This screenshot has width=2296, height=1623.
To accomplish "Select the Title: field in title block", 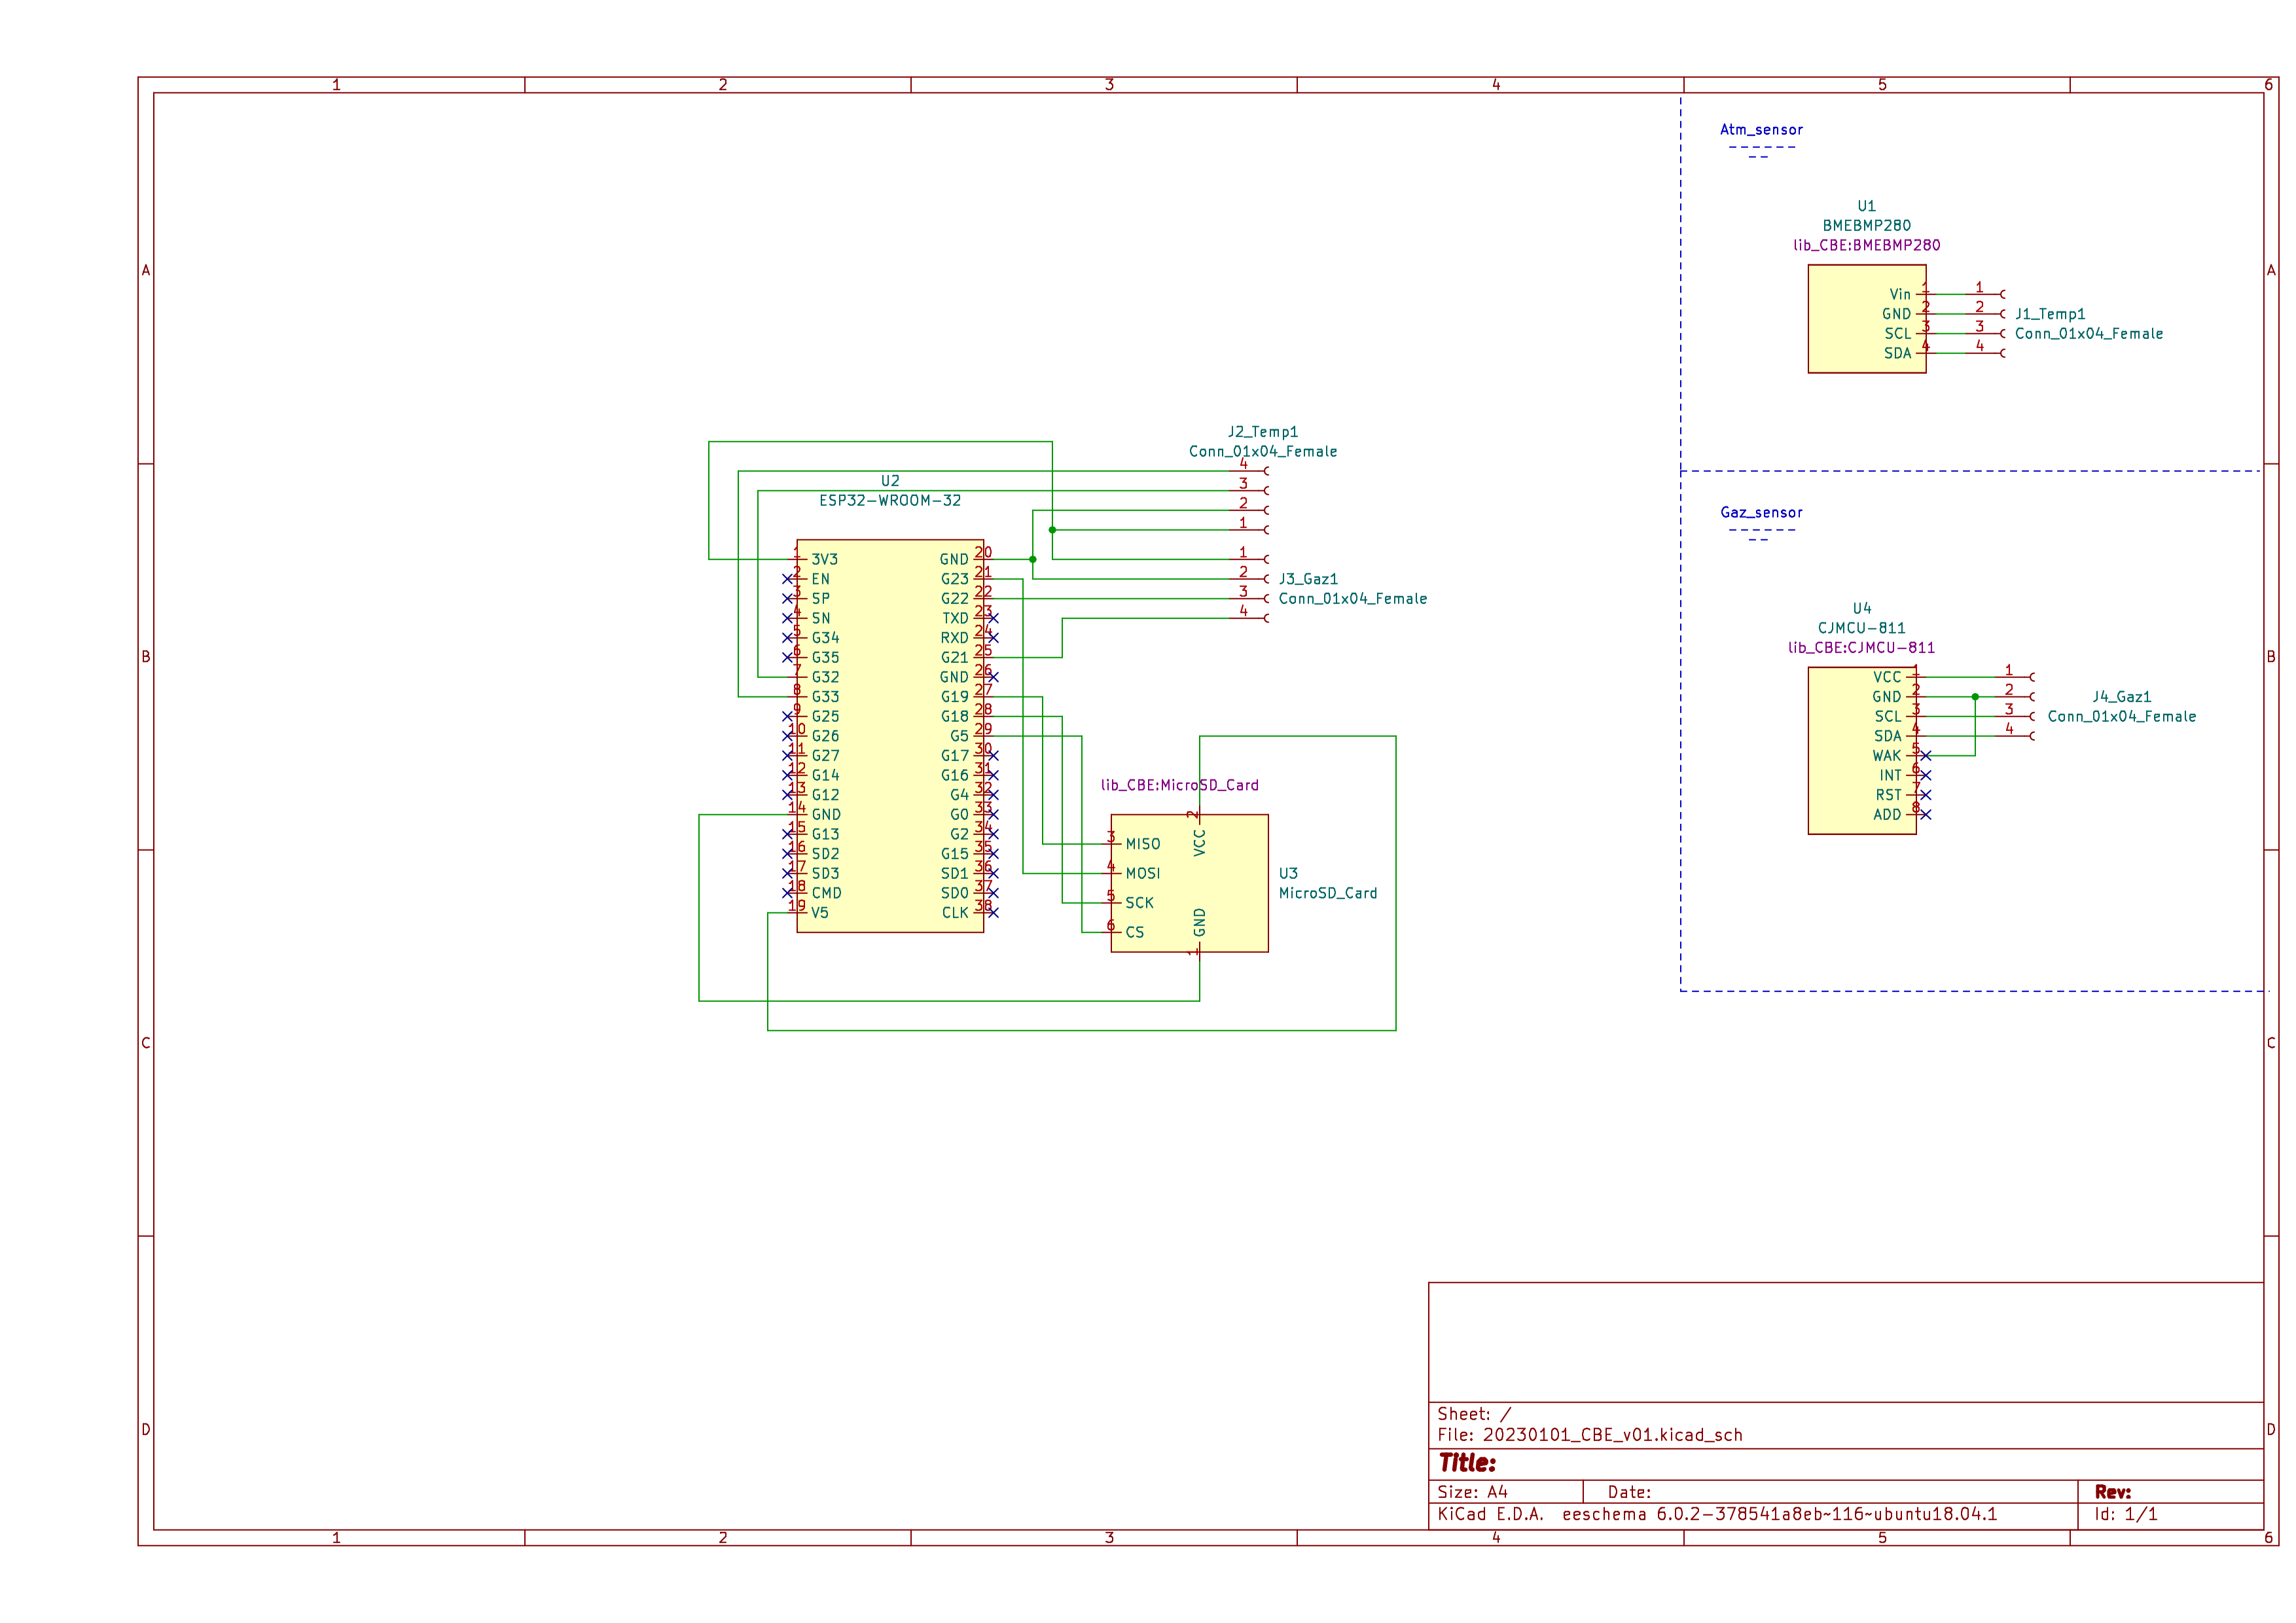I will 1467,1463.
